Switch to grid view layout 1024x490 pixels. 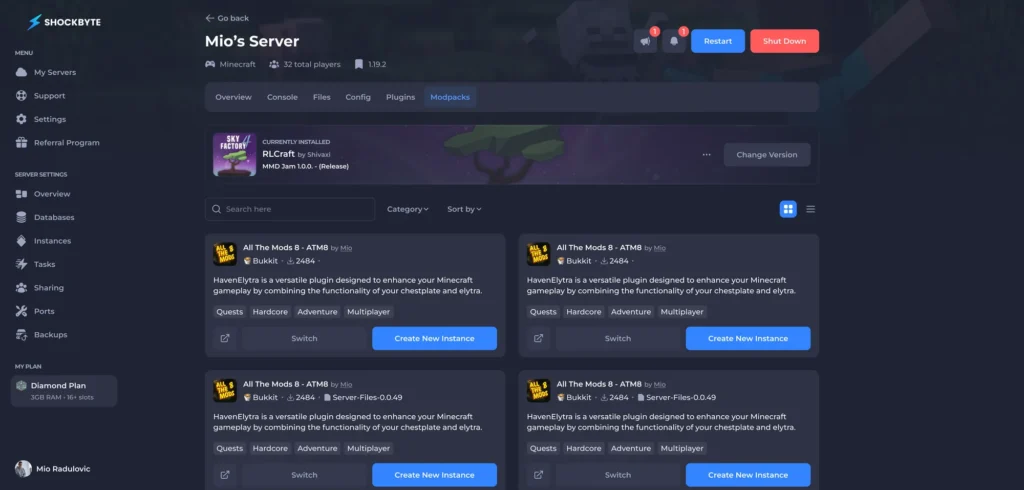788,209
